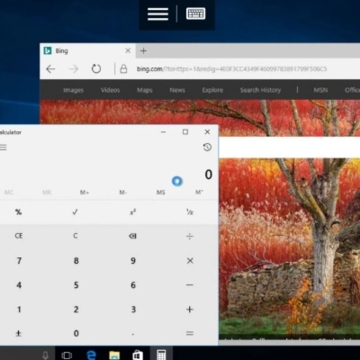Image resolution: width=360 pixels, height=360 pixels.
Task: Click the equals button
Action: pos(190,333)
